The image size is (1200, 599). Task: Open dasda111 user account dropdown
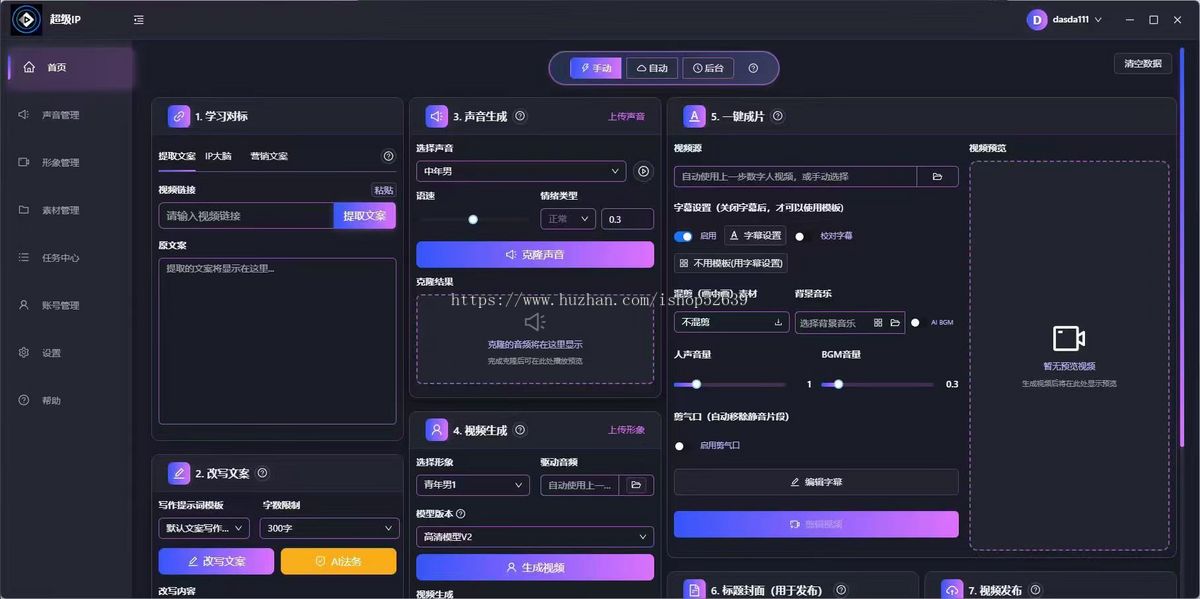[x=1065, y=20]
